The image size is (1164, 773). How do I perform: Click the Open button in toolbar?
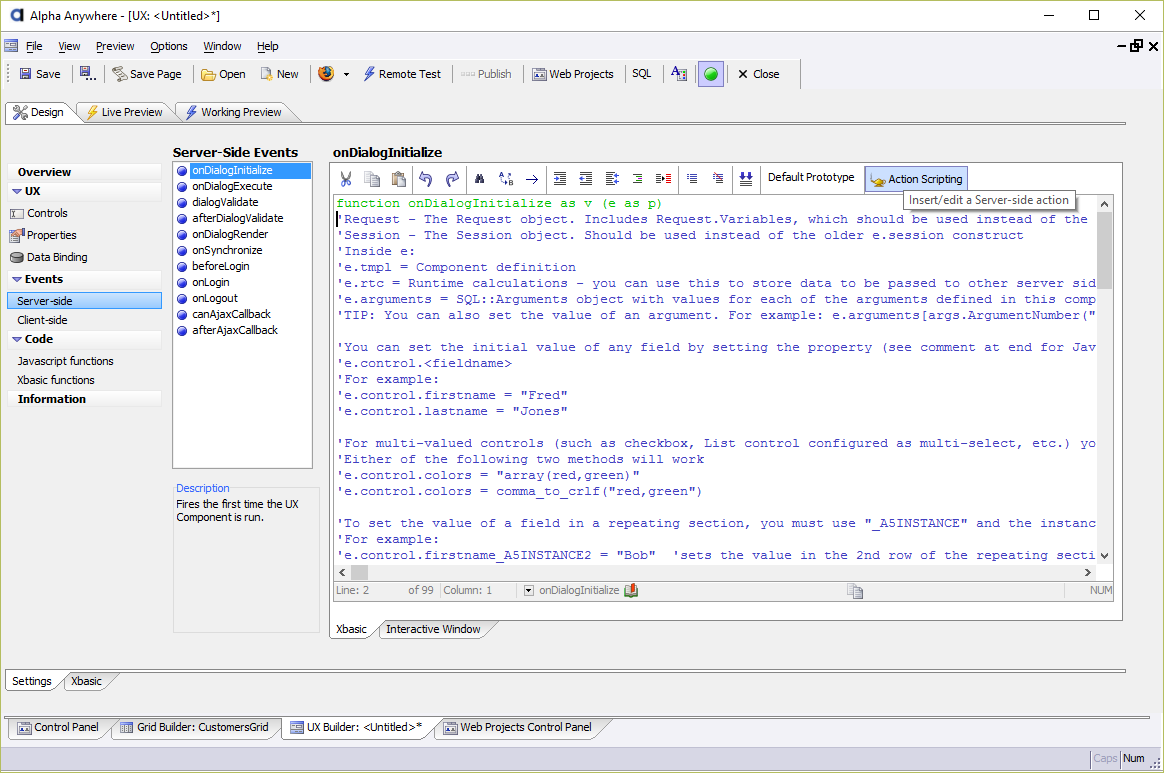click(223, 74)
